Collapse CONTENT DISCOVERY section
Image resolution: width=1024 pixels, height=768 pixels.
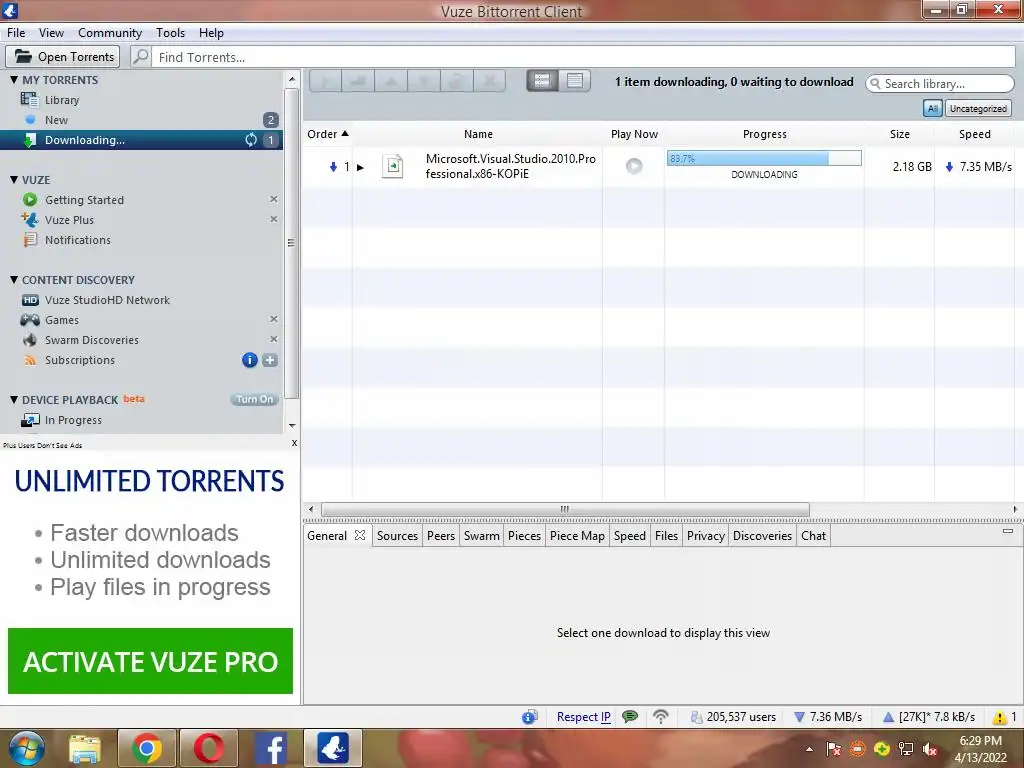(x=14, y=280)
